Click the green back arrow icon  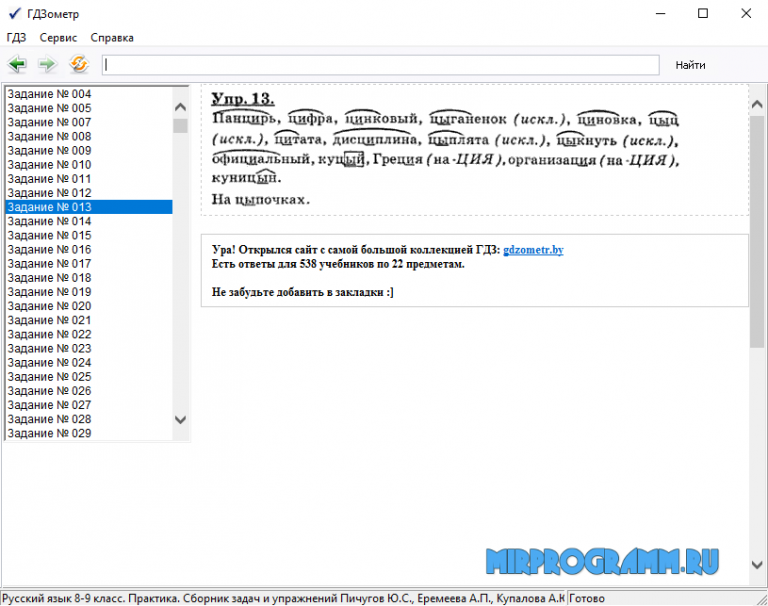(18, 64)
